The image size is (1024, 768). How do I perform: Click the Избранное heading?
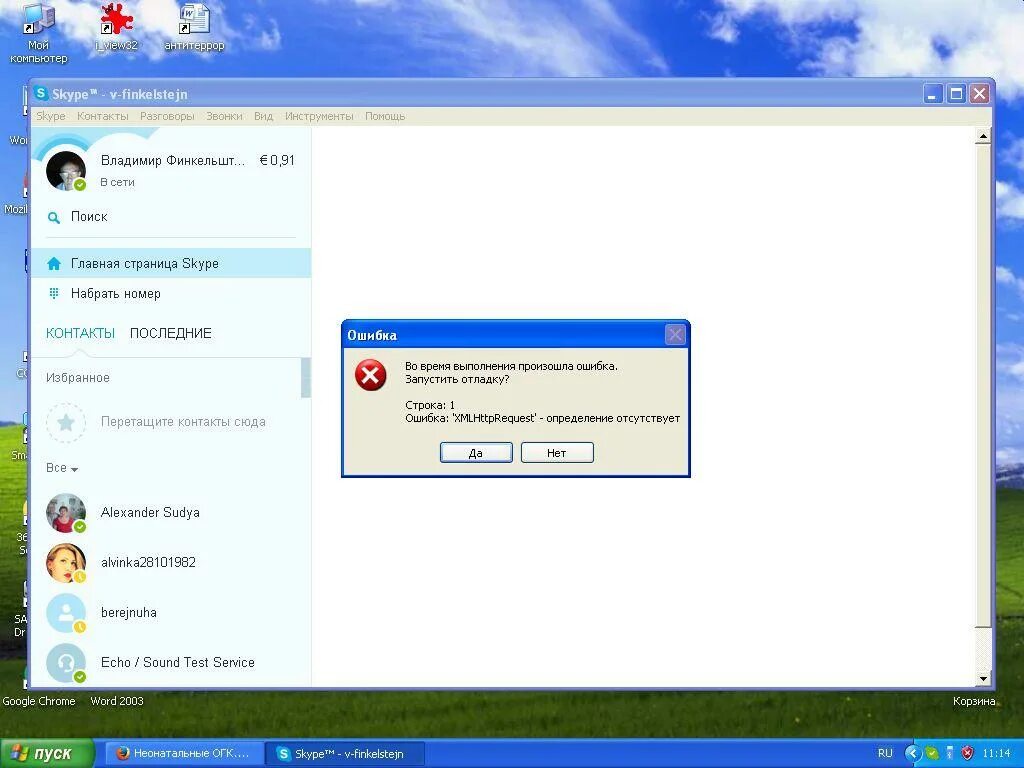point(78,377)
